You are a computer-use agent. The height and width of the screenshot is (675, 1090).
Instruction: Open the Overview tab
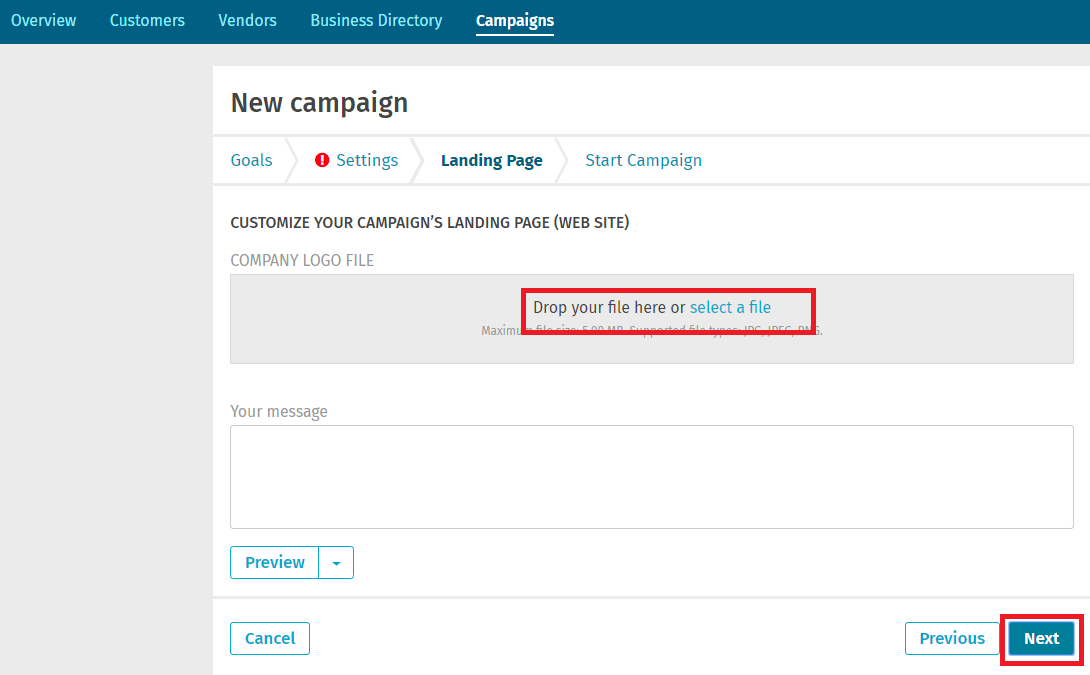click(43, 20)
